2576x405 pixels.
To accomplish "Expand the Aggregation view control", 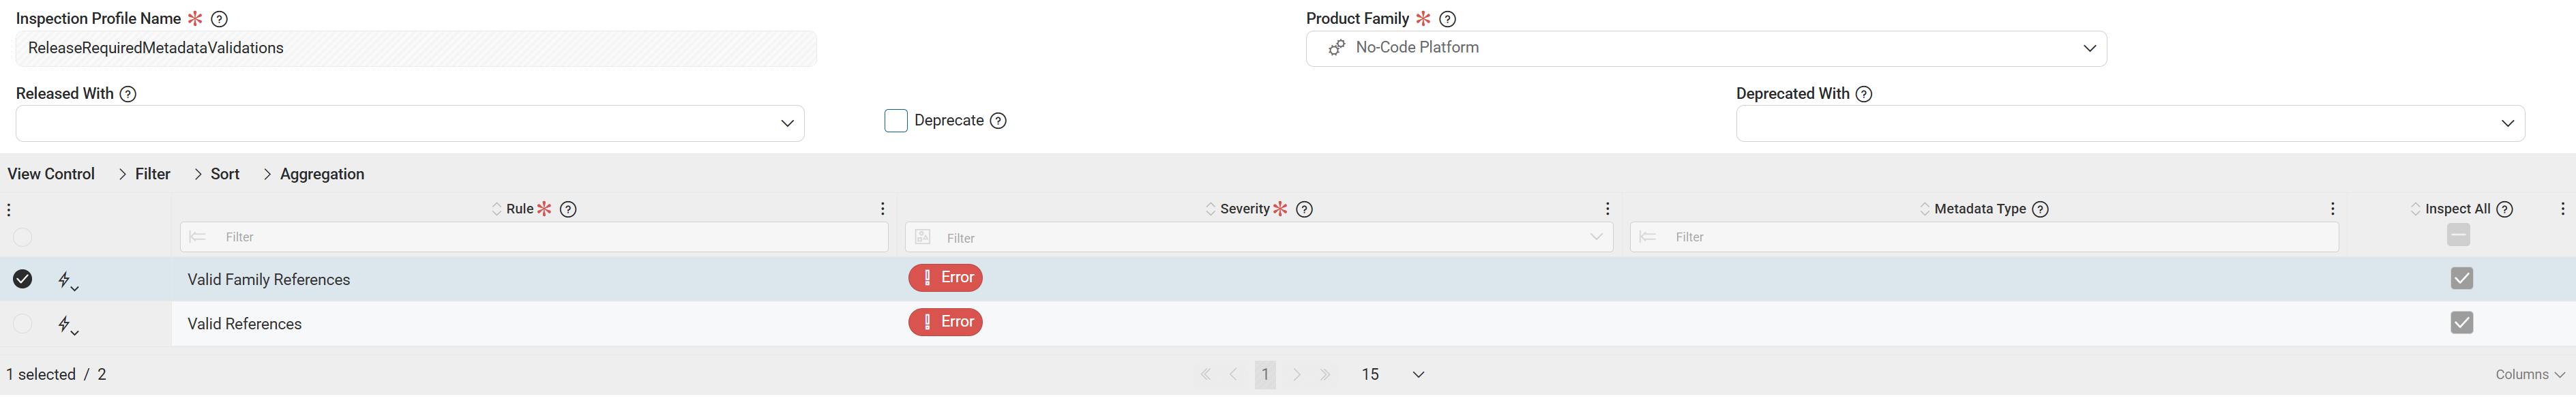I will tap(313, 174).
